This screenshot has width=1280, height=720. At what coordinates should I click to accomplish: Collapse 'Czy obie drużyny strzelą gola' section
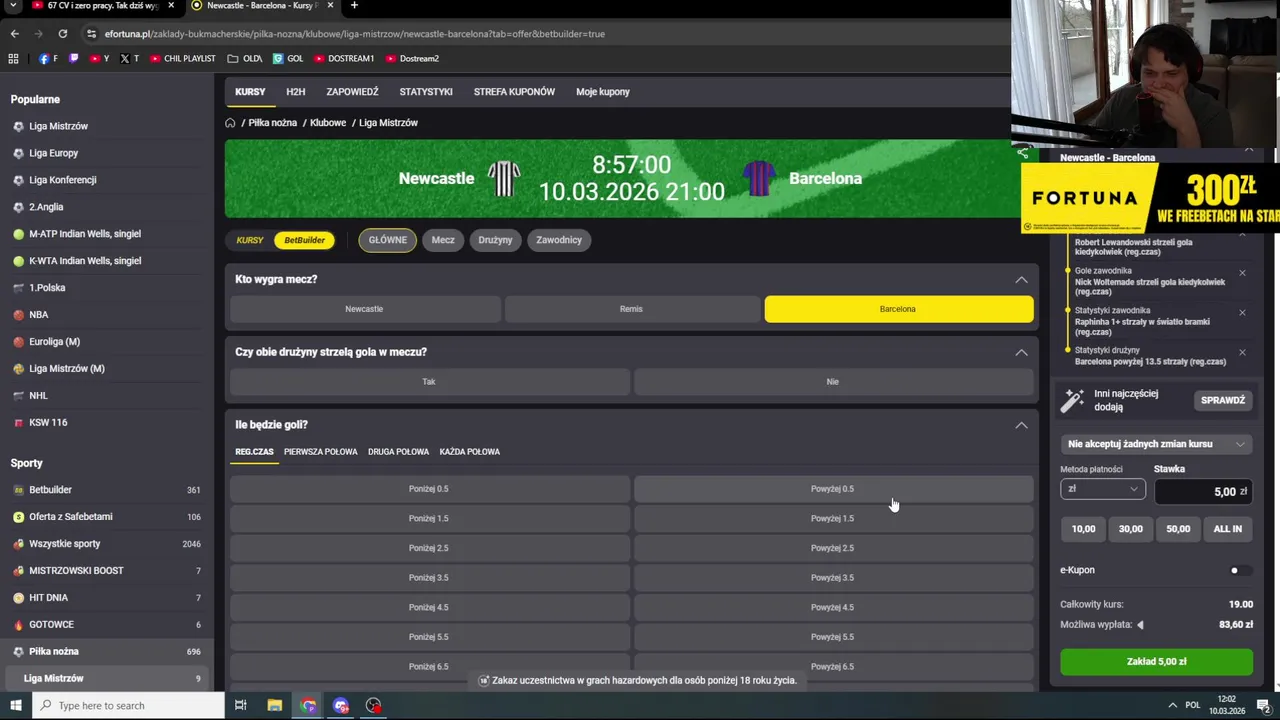tap(1021, 352)
